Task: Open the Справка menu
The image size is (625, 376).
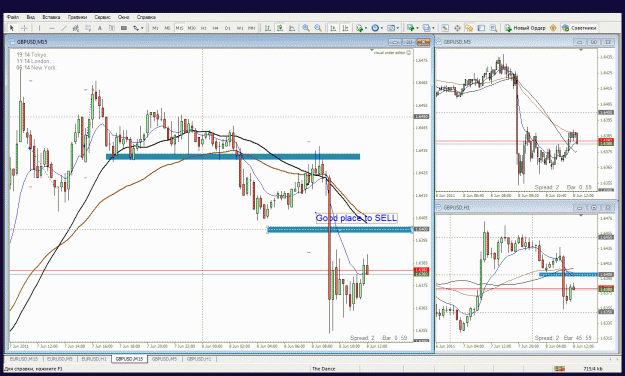Action: [x=146, y=17]
